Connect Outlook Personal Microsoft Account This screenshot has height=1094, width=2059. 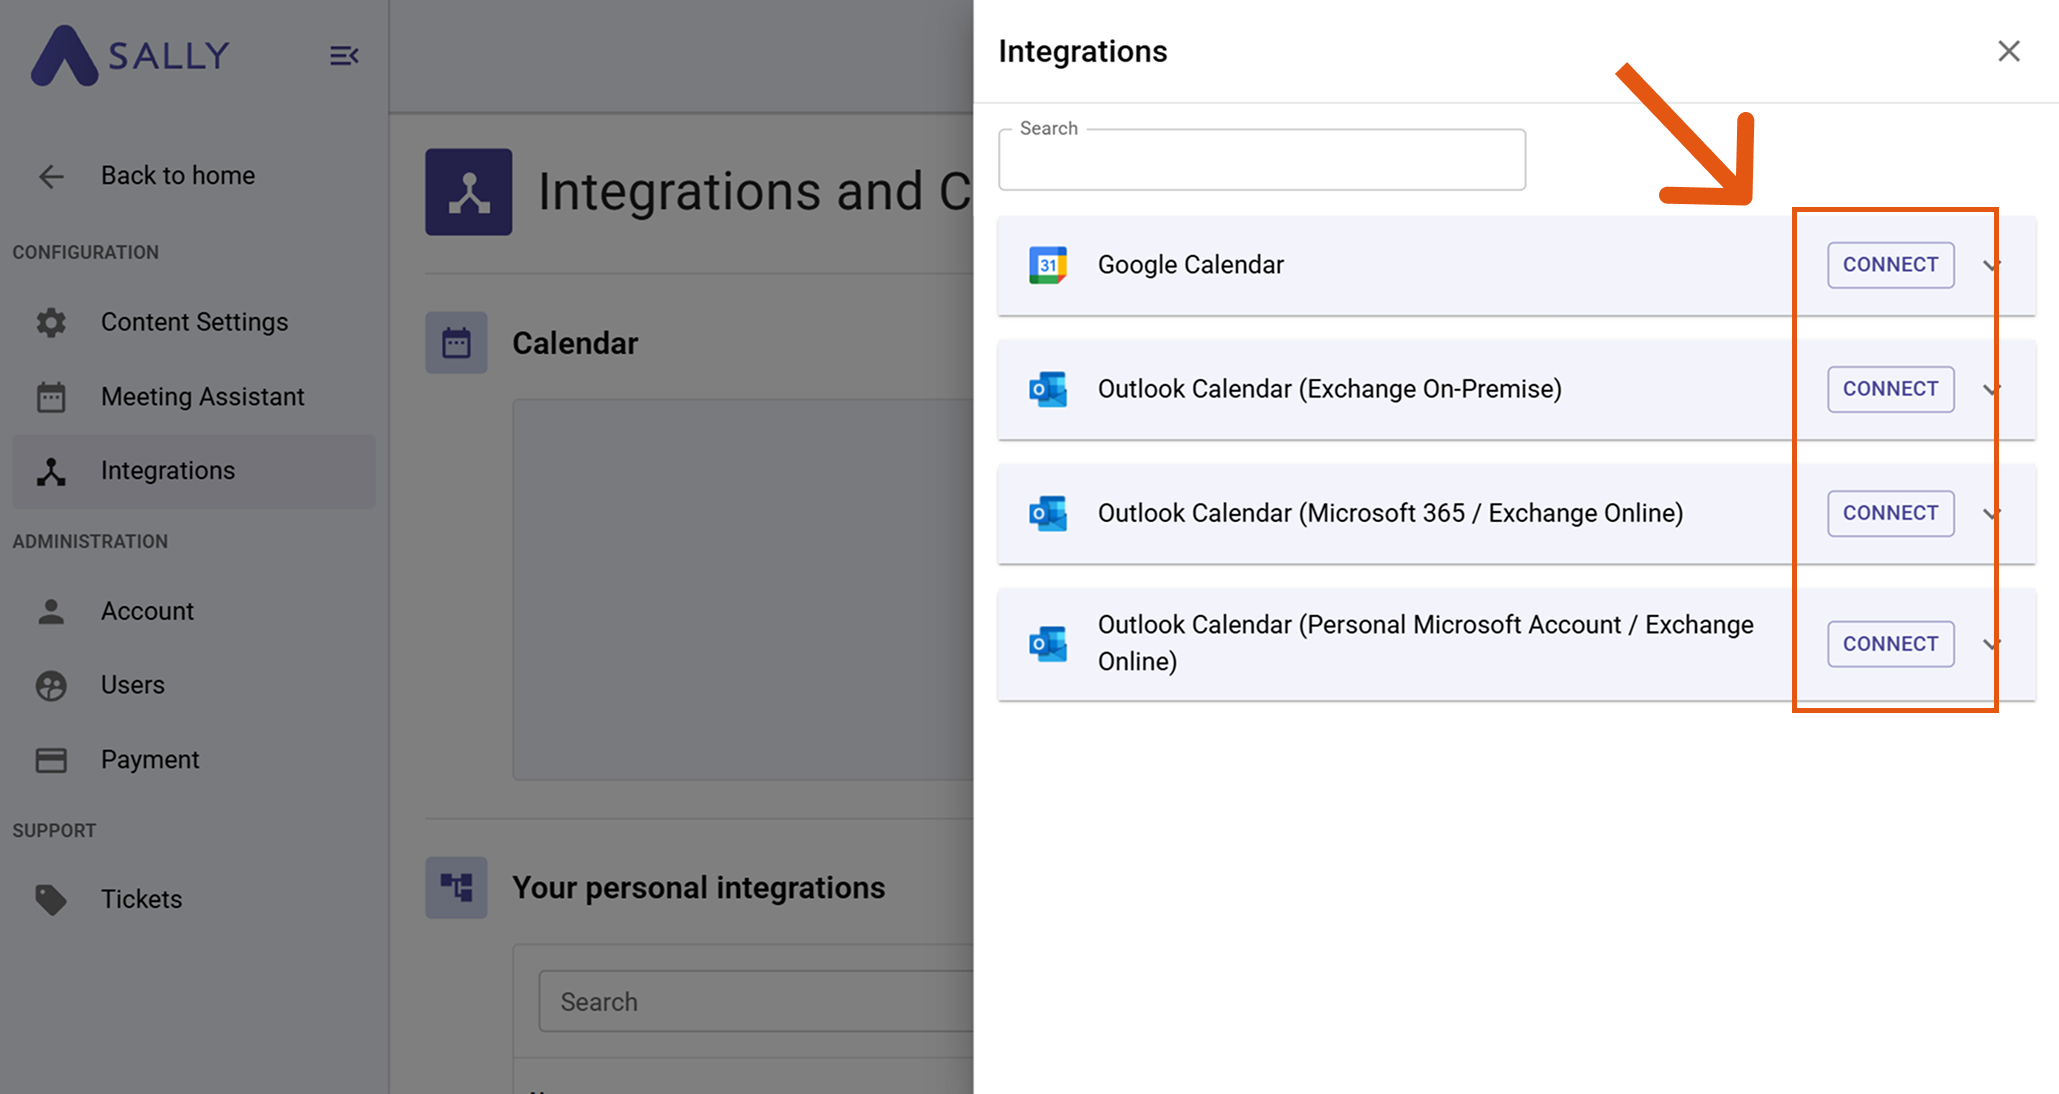click(1890, 644)
